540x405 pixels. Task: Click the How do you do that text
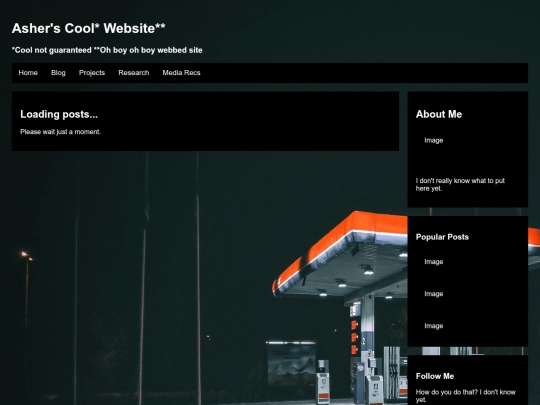[x=466, y=396]
